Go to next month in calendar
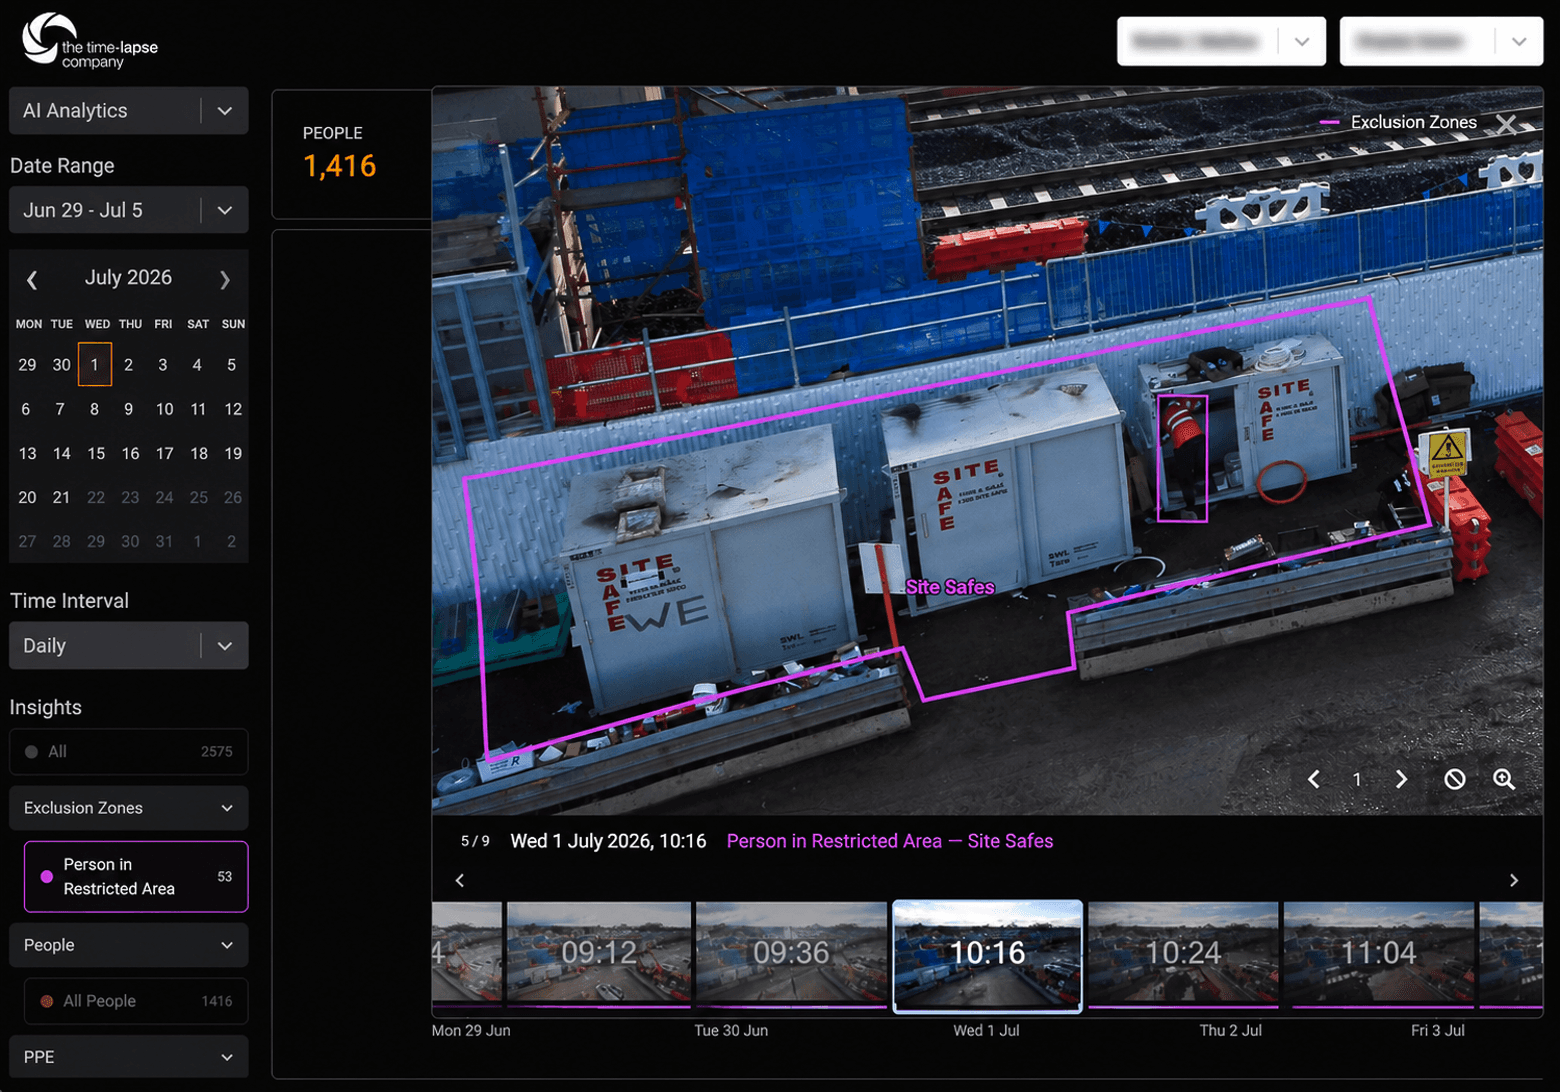Screen dimensions: 1560x1092 click(225, 280)
